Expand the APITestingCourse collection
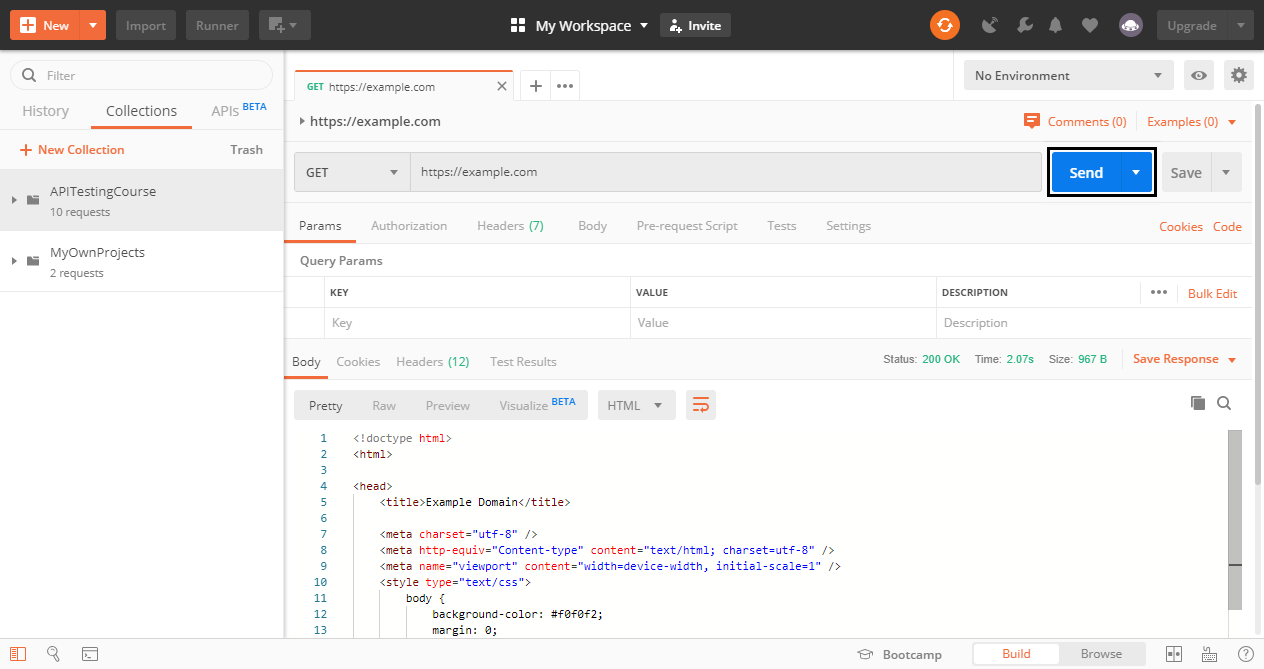Viewport: 1264px width, 669px height. click(x=14, y=200)
